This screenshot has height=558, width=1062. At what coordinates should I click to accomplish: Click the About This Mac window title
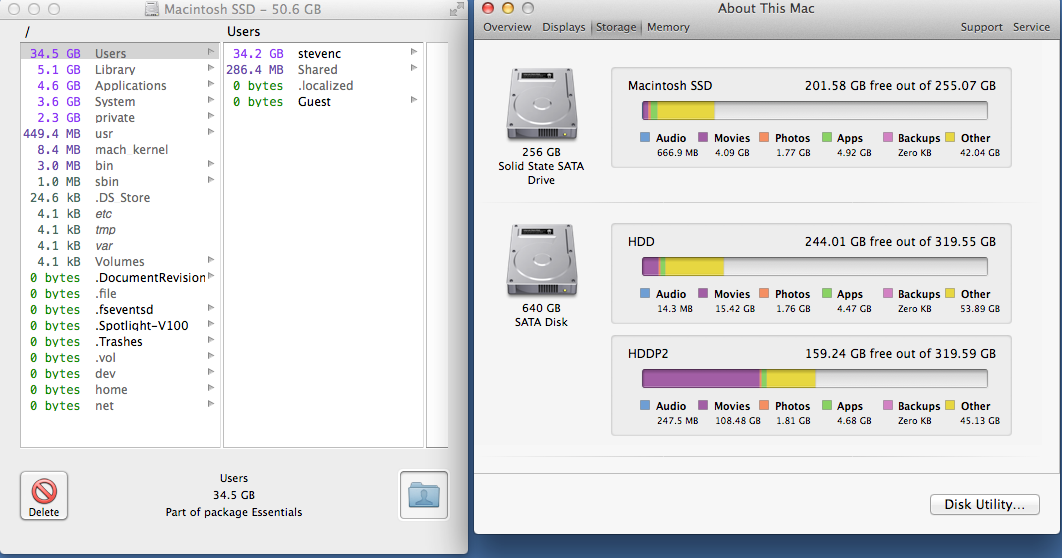point(766,9)
